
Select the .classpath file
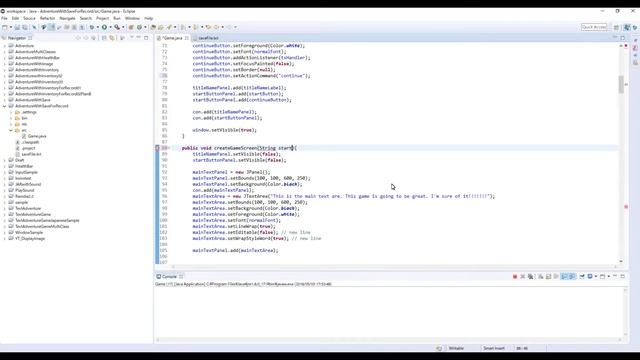click(x=30, y=142)
